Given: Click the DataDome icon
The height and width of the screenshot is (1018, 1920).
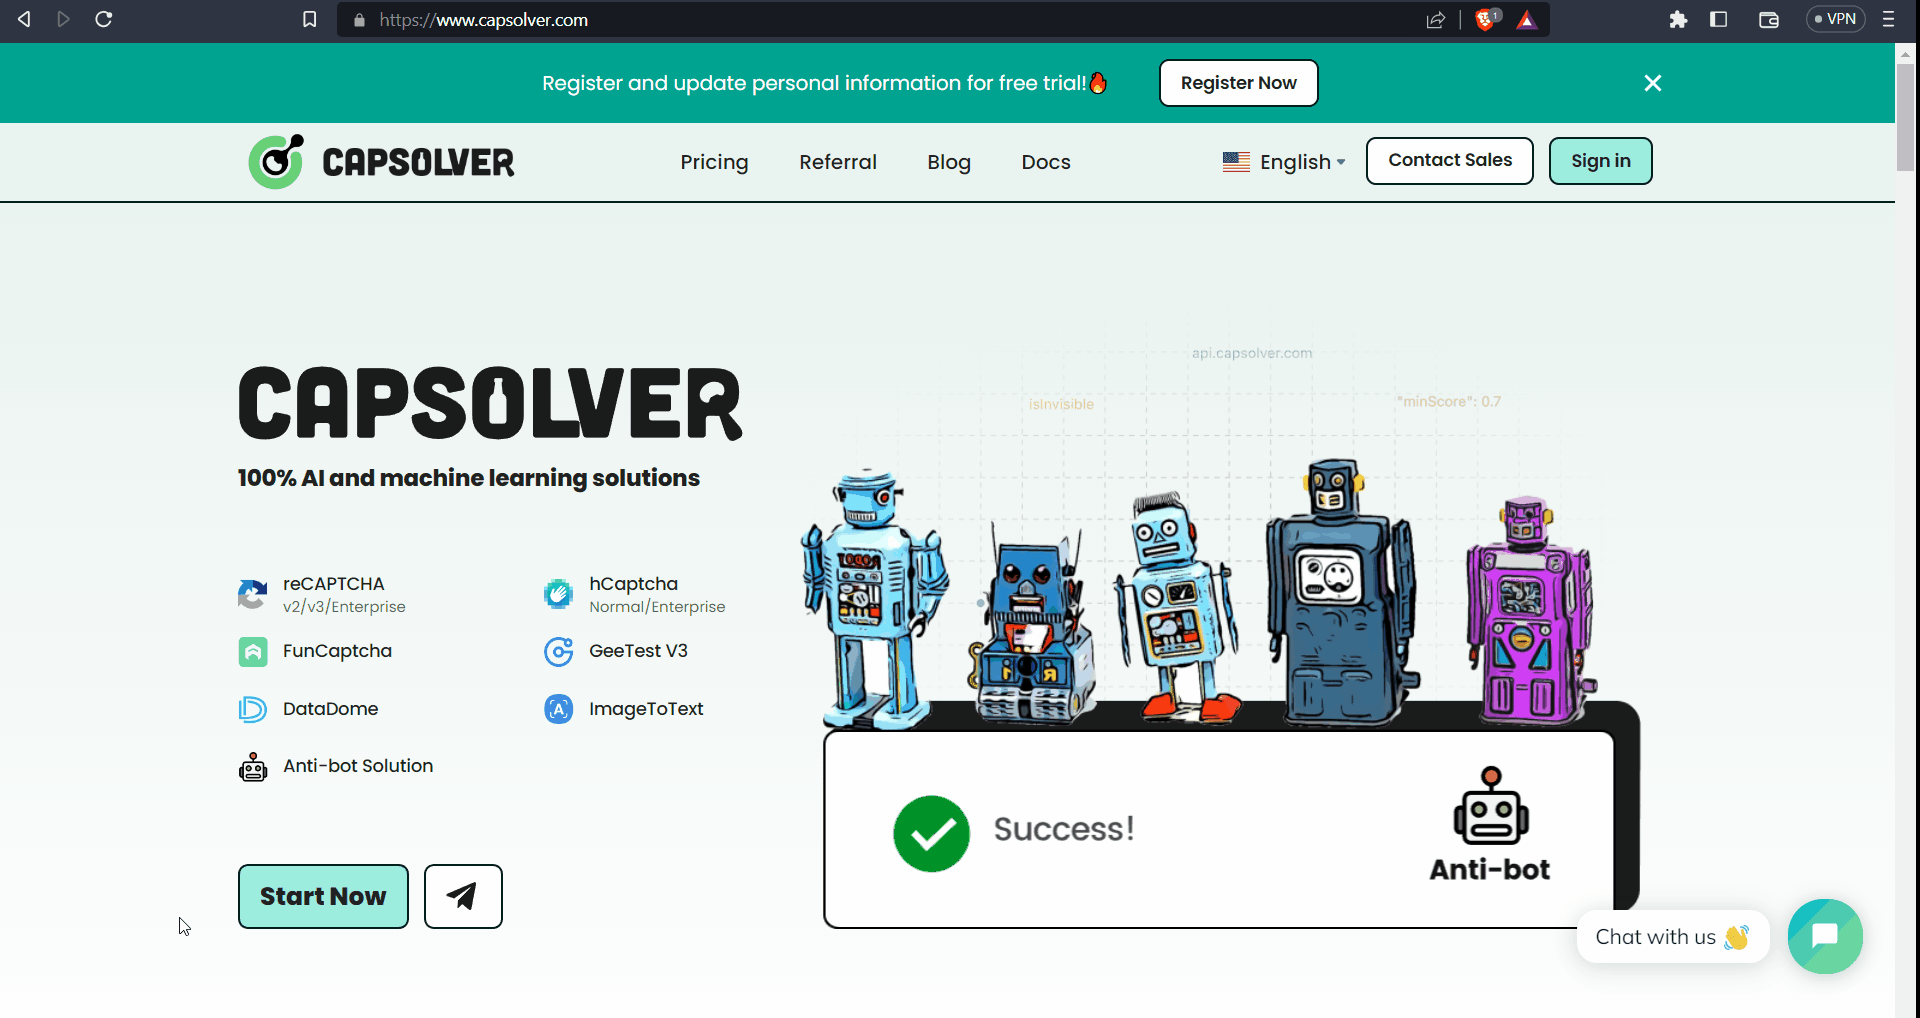Looking at the screenshot, I should [x=253, y=709].
